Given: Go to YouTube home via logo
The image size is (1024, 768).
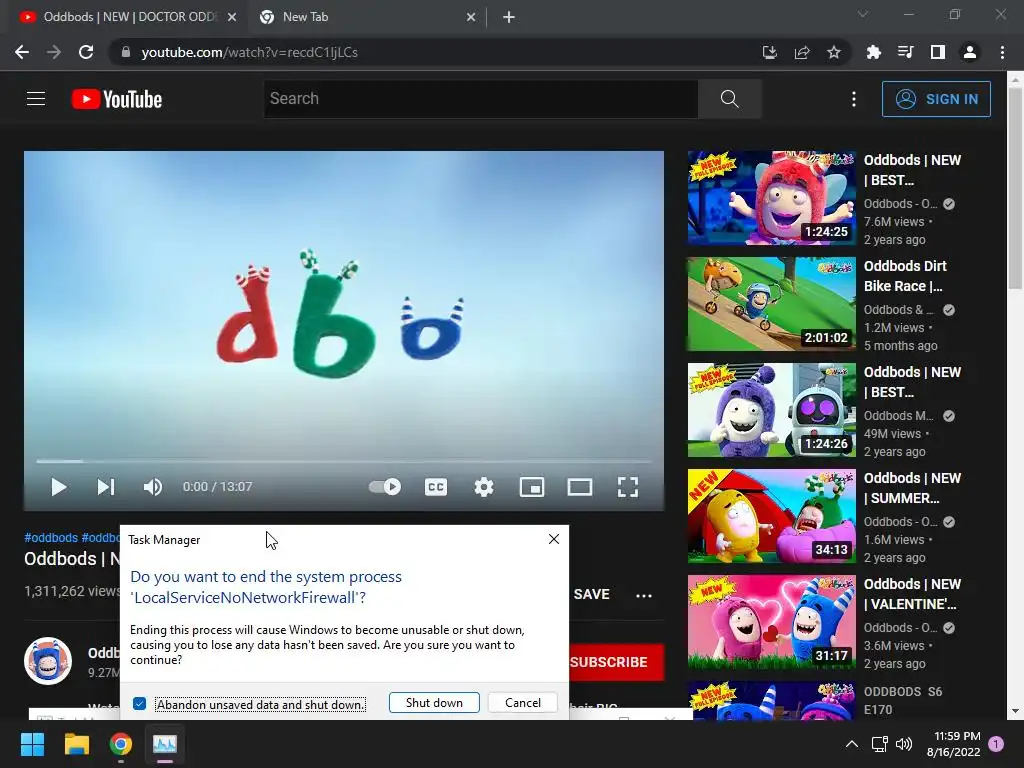Looking at the screenshot, I should 117,99.
